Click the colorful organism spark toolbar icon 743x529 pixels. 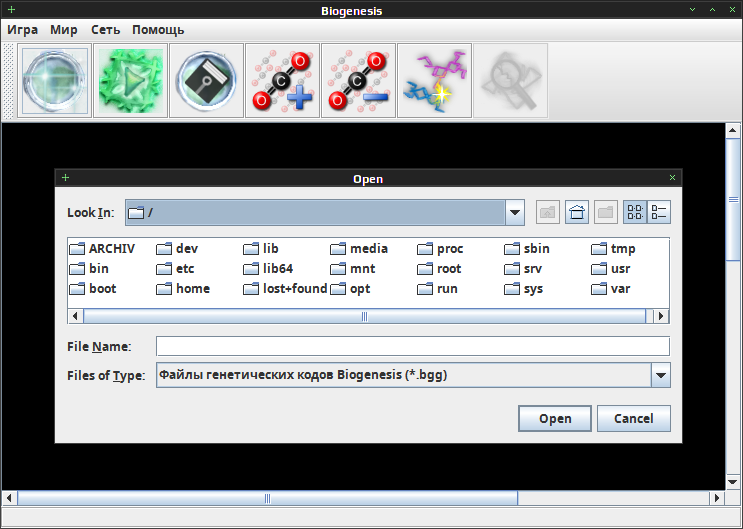435,80
